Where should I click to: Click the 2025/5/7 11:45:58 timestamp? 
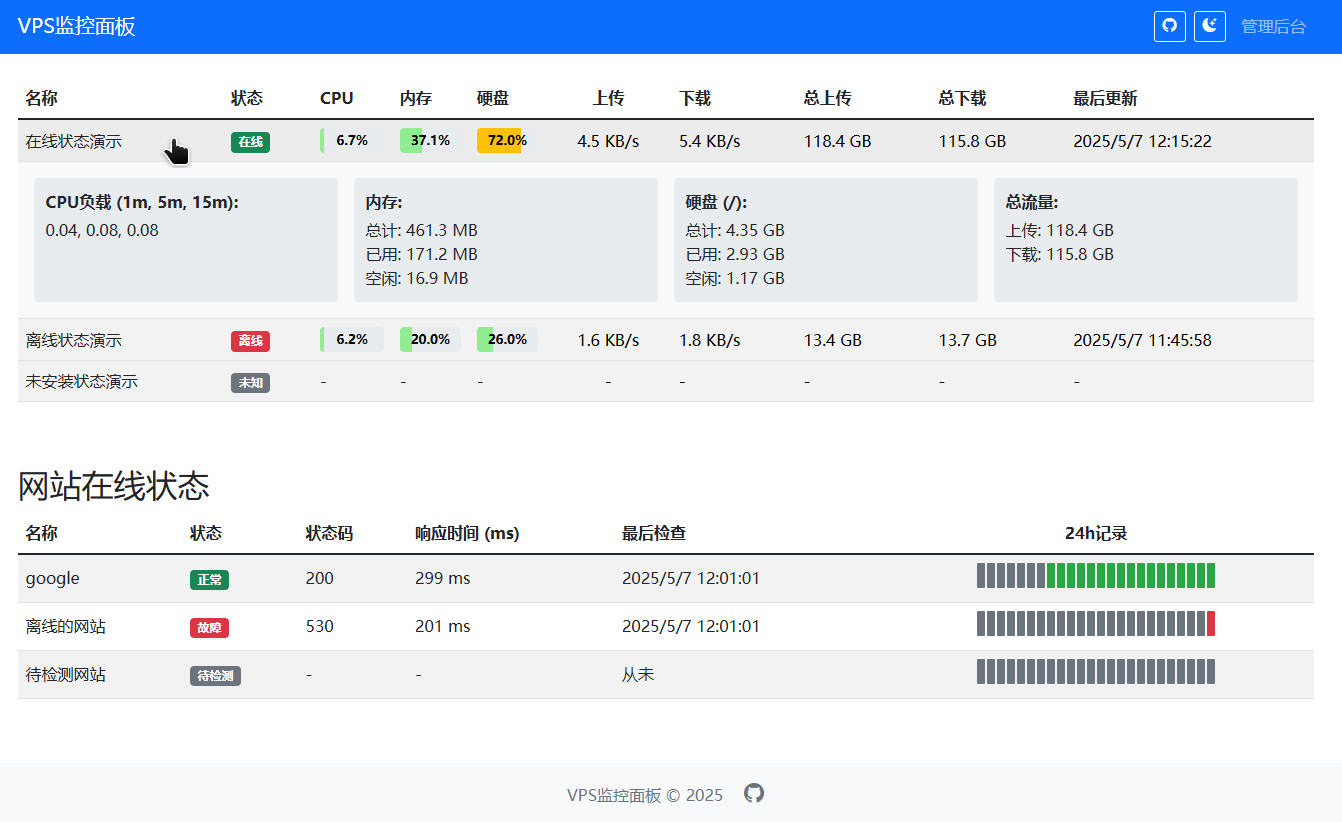1142,340
